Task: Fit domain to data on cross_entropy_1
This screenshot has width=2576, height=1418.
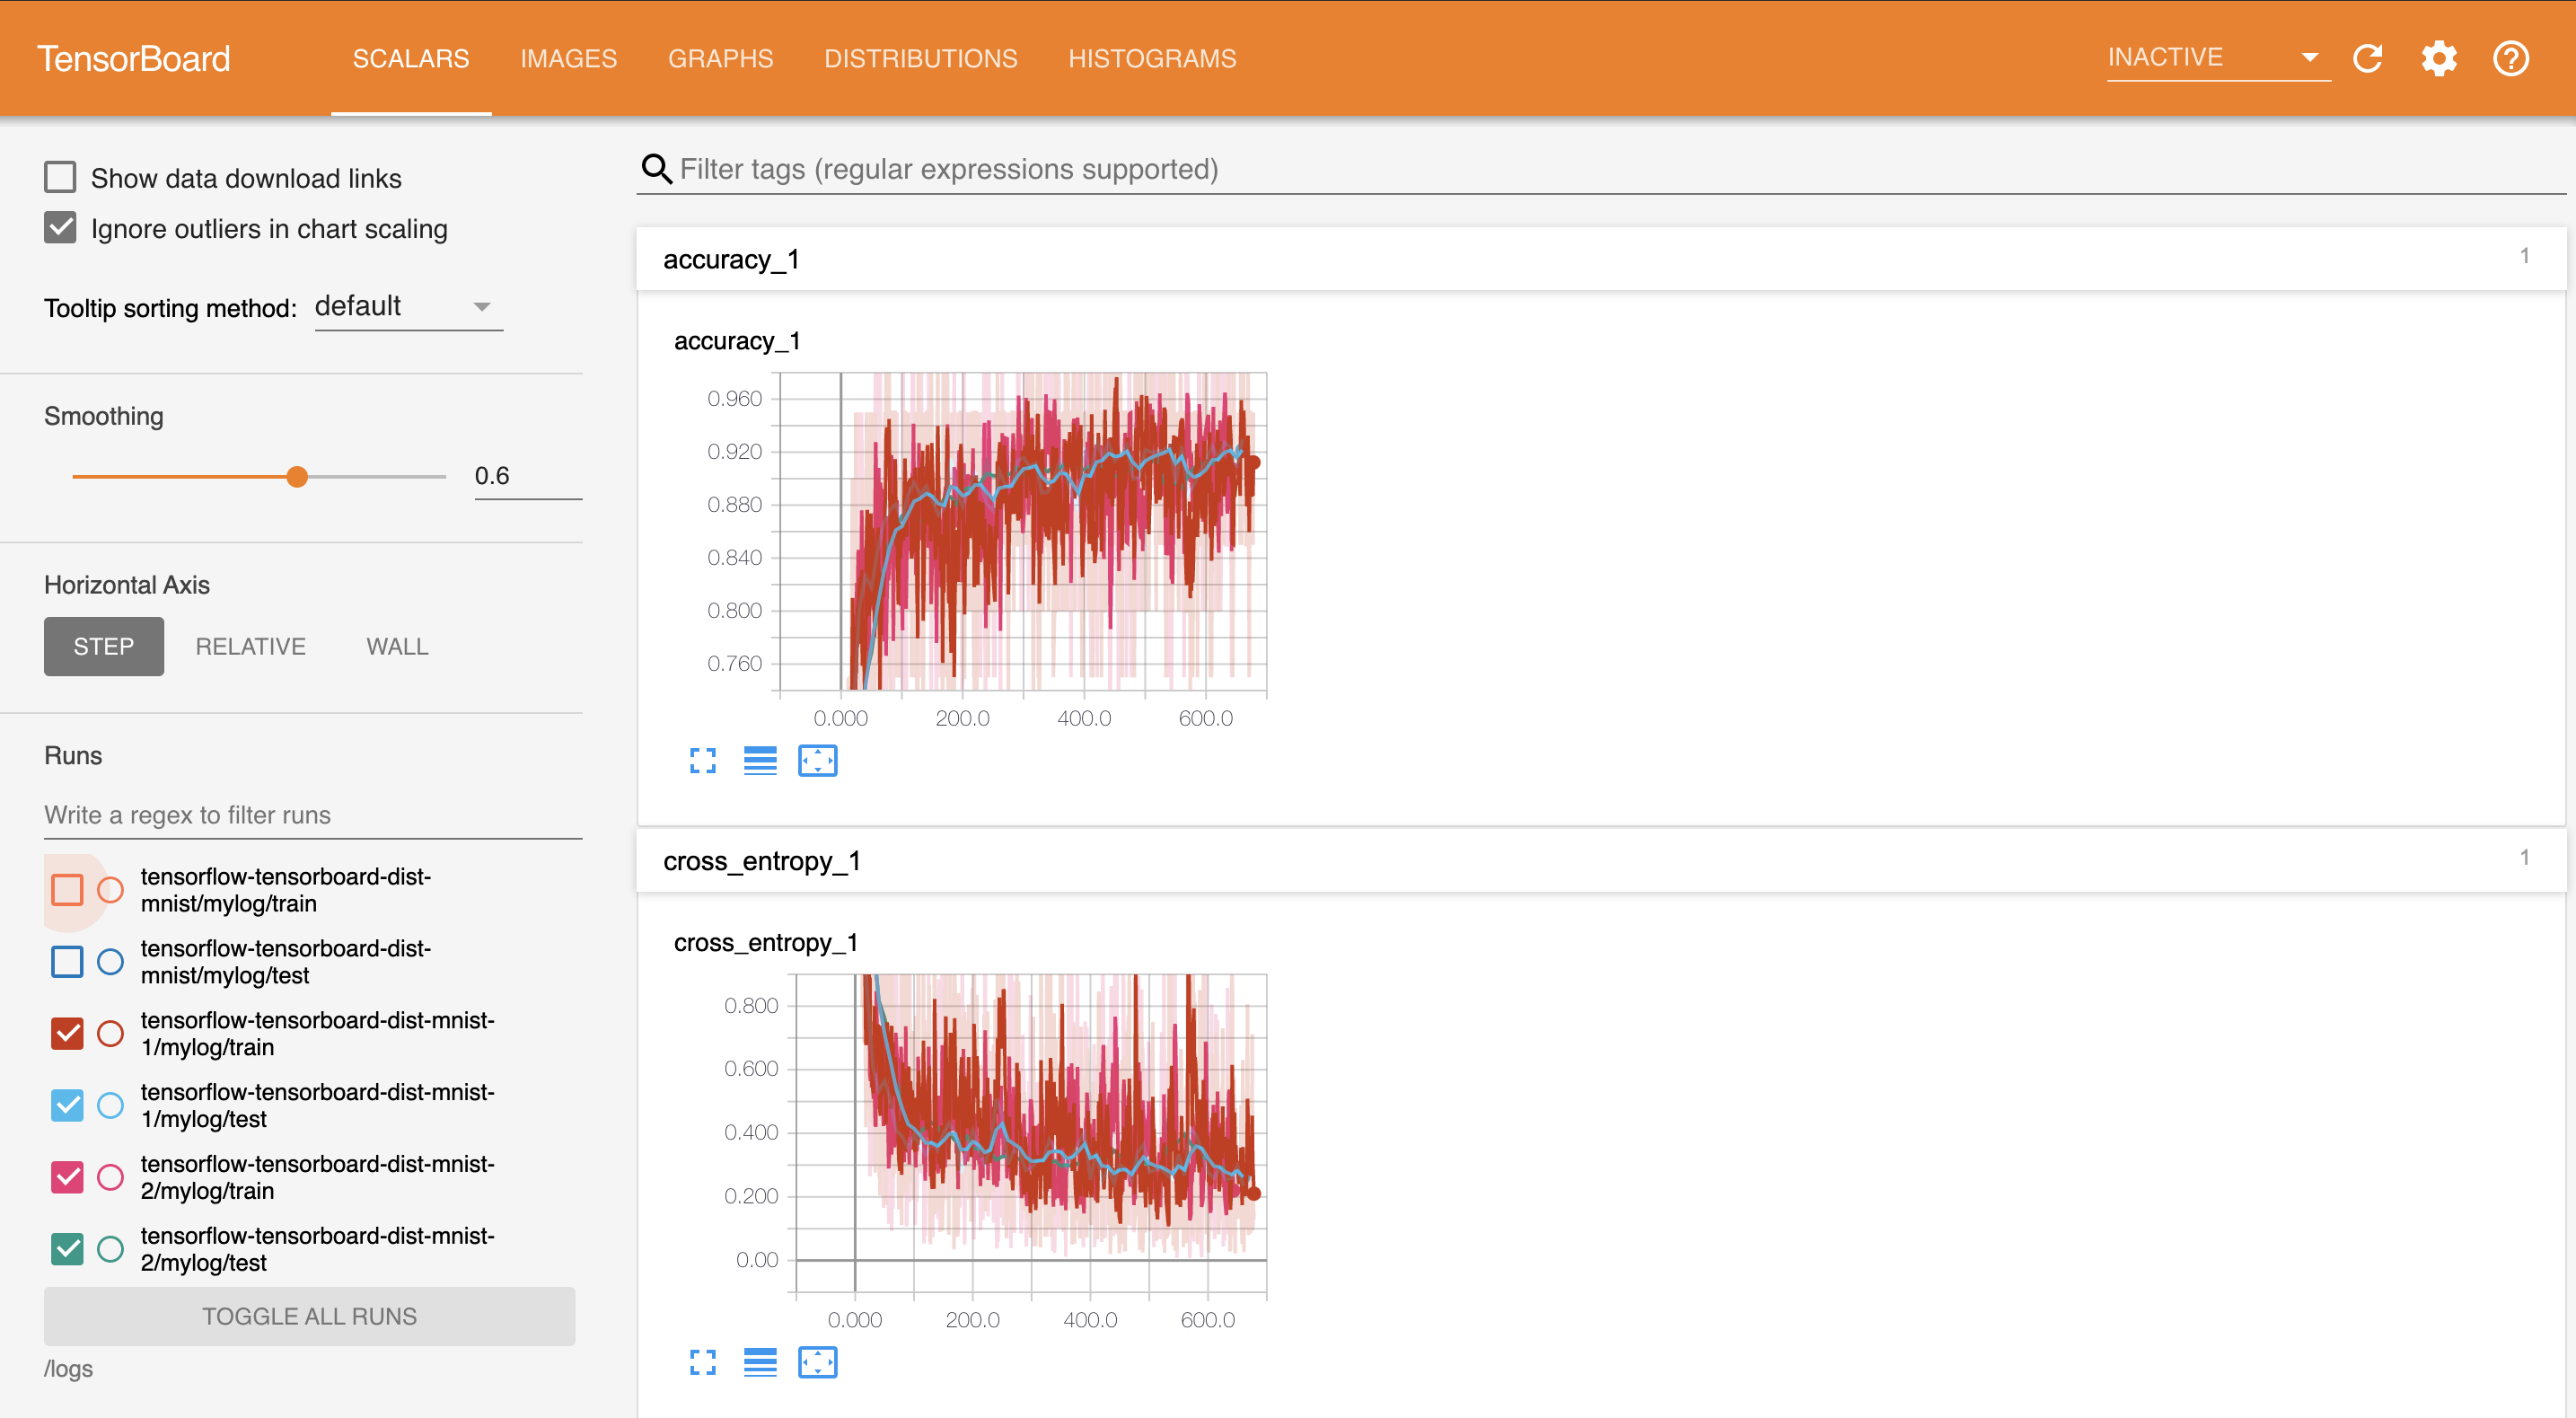Action: [x=817, y=1362]
